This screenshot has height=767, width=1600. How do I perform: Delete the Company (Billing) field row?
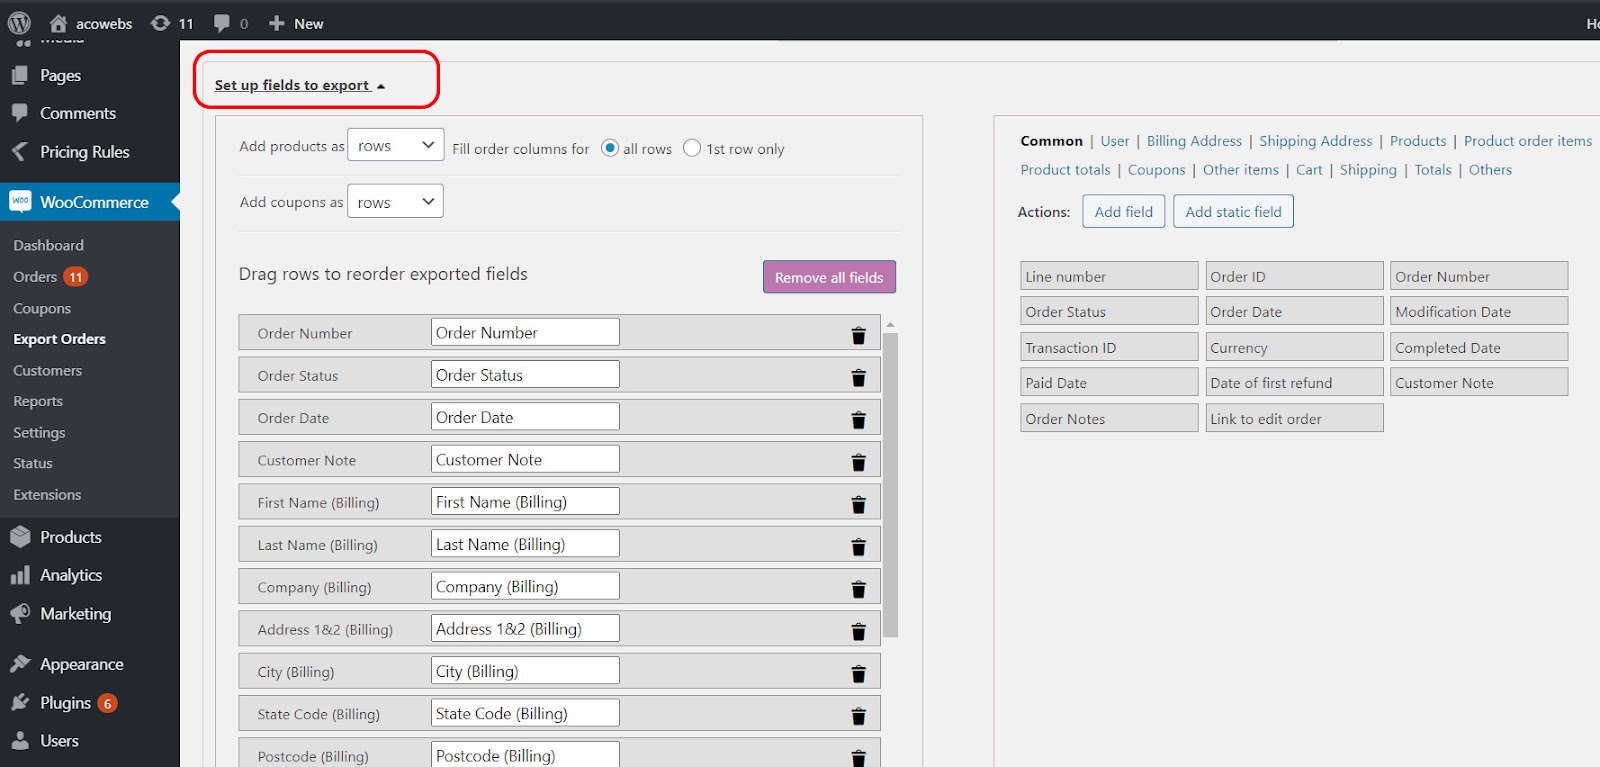[x=858, y=589]
